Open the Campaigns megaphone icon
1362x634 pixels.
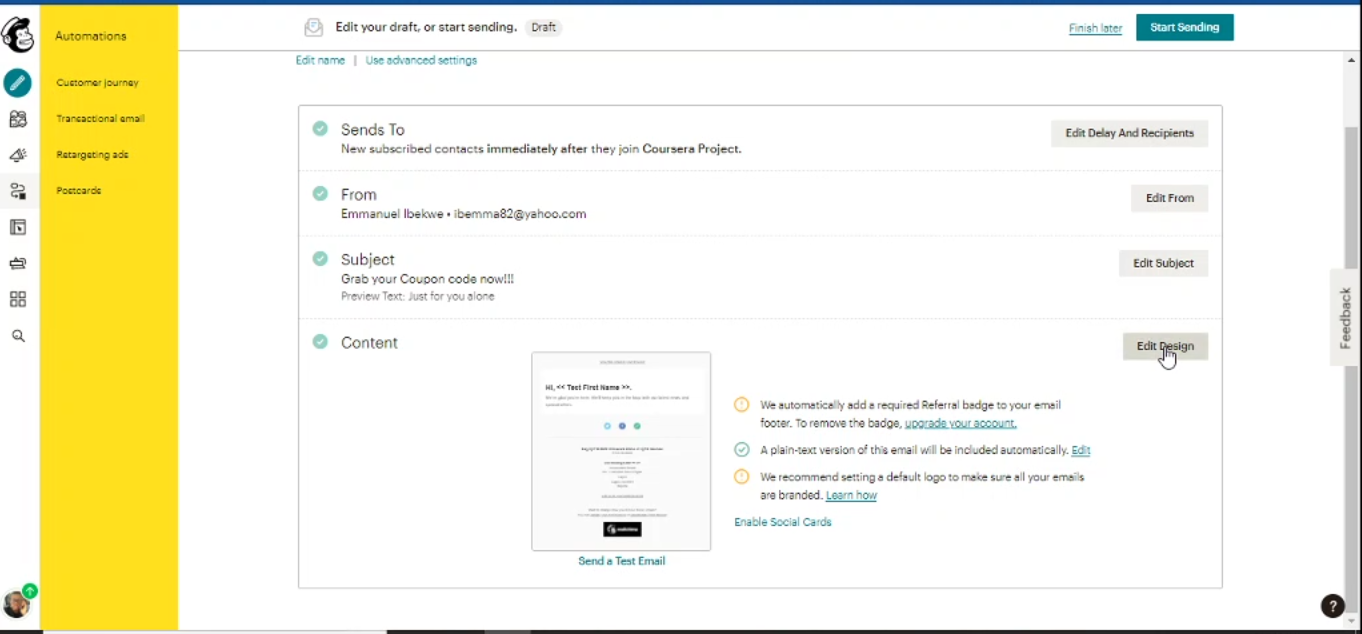coord(18,155)
